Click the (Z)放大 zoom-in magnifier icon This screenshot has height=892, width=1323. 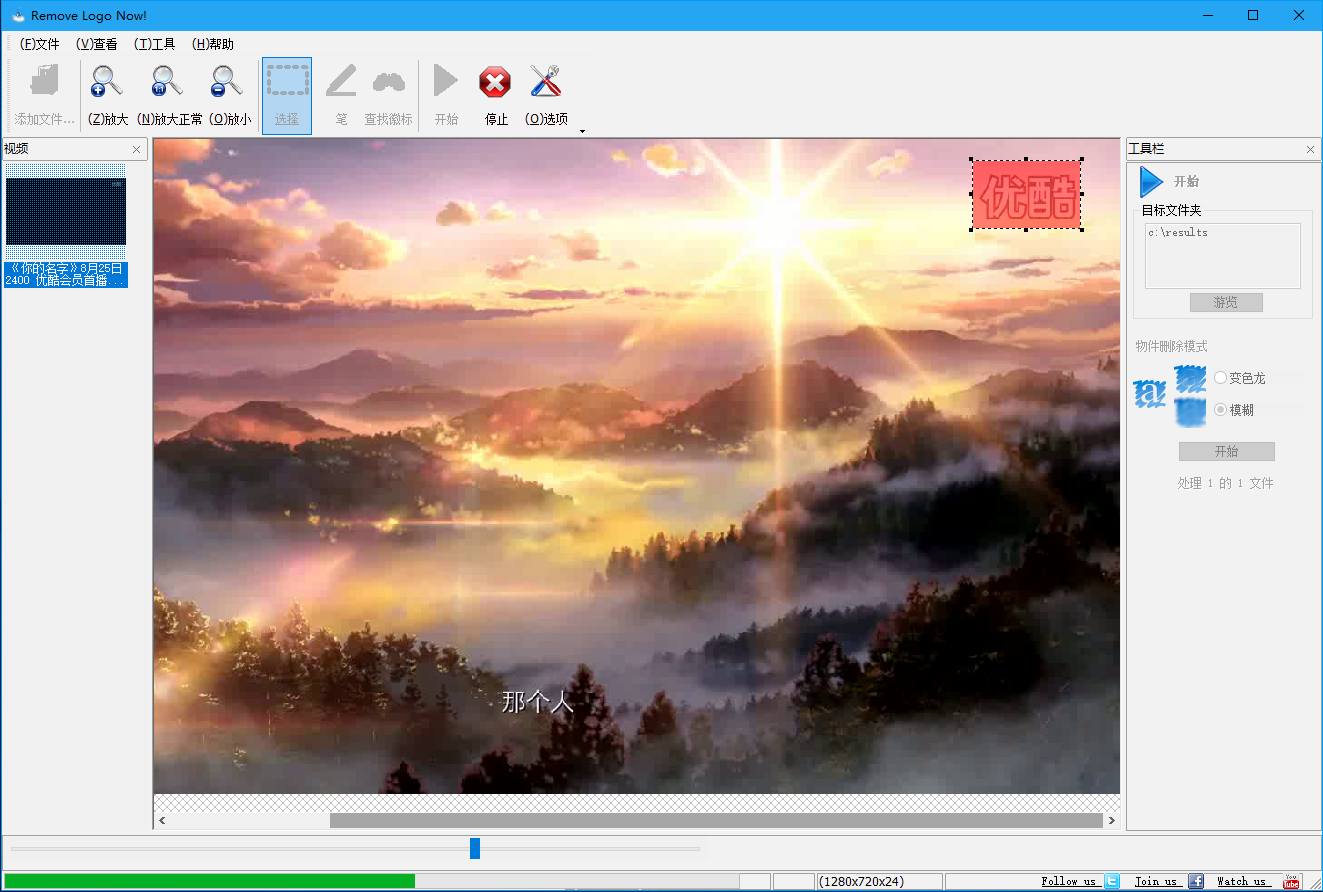tap(106, 82)
